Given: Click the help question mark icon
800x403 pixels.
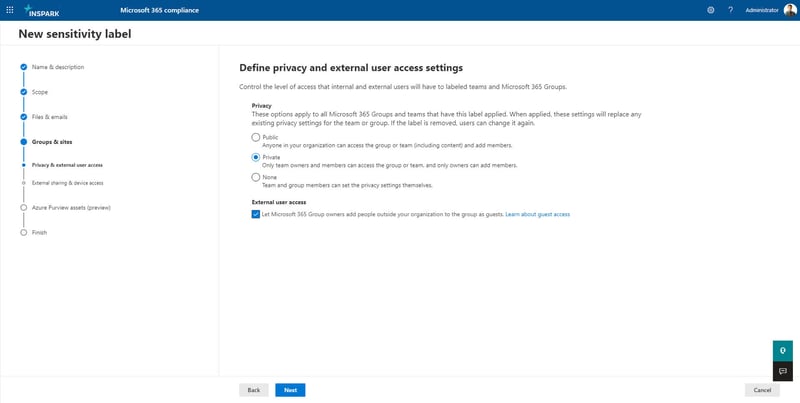Looking at the screenshot, I should tap(731, 10).
